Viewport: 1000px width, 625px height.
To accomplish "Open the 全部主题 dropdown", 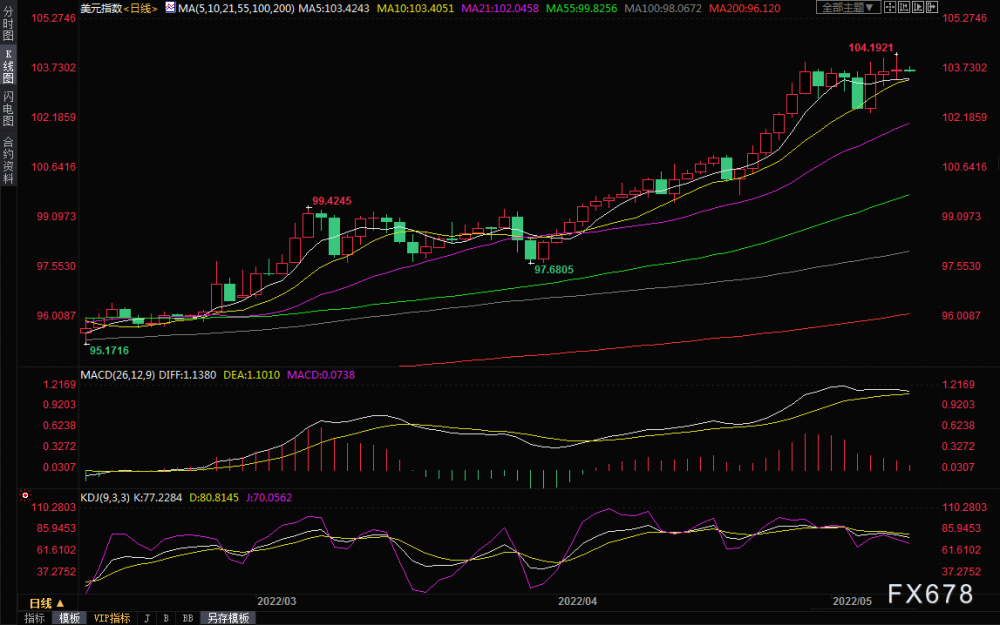I will (848, 7).
